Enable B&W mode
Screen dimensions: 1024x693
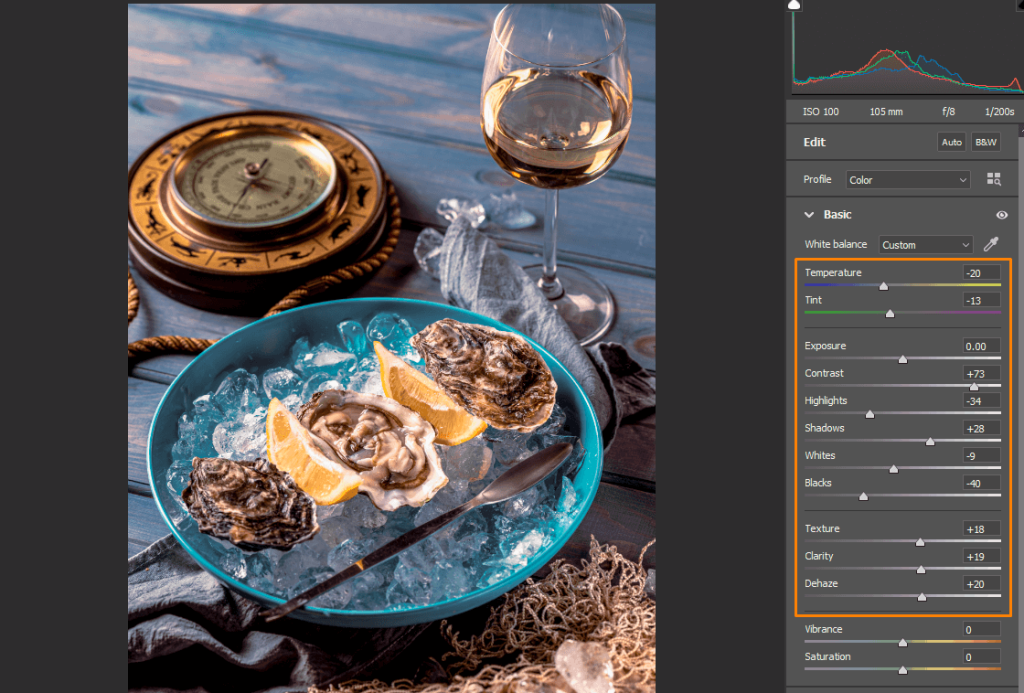985,142
